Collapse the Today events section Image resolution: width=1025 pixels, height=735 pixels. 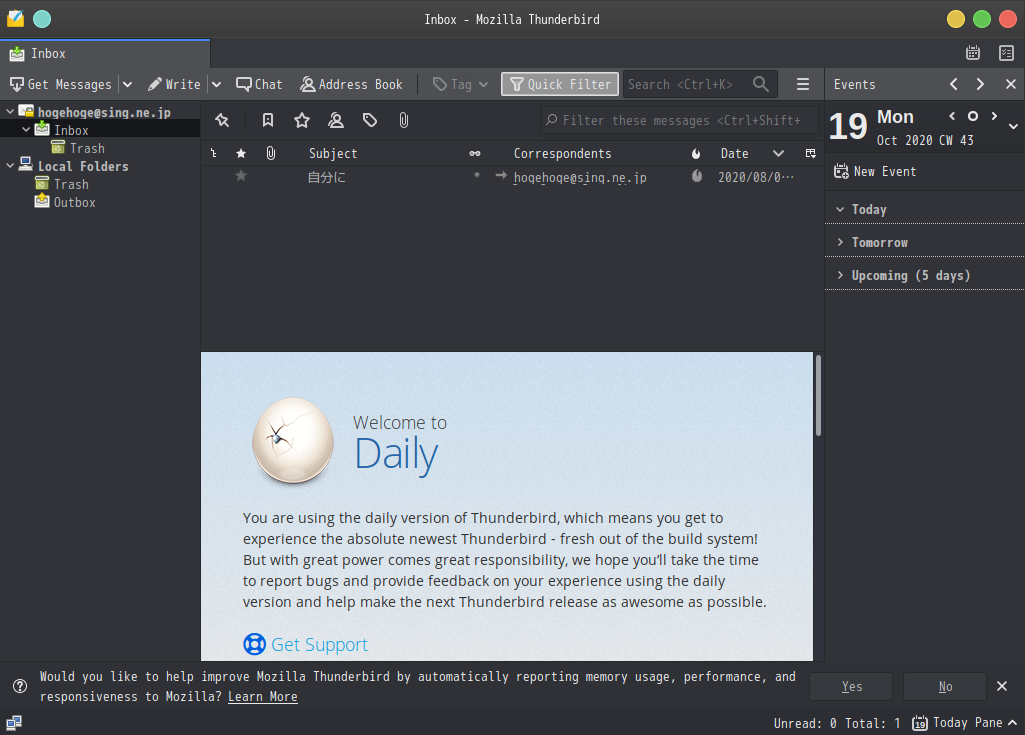(840, 209)
